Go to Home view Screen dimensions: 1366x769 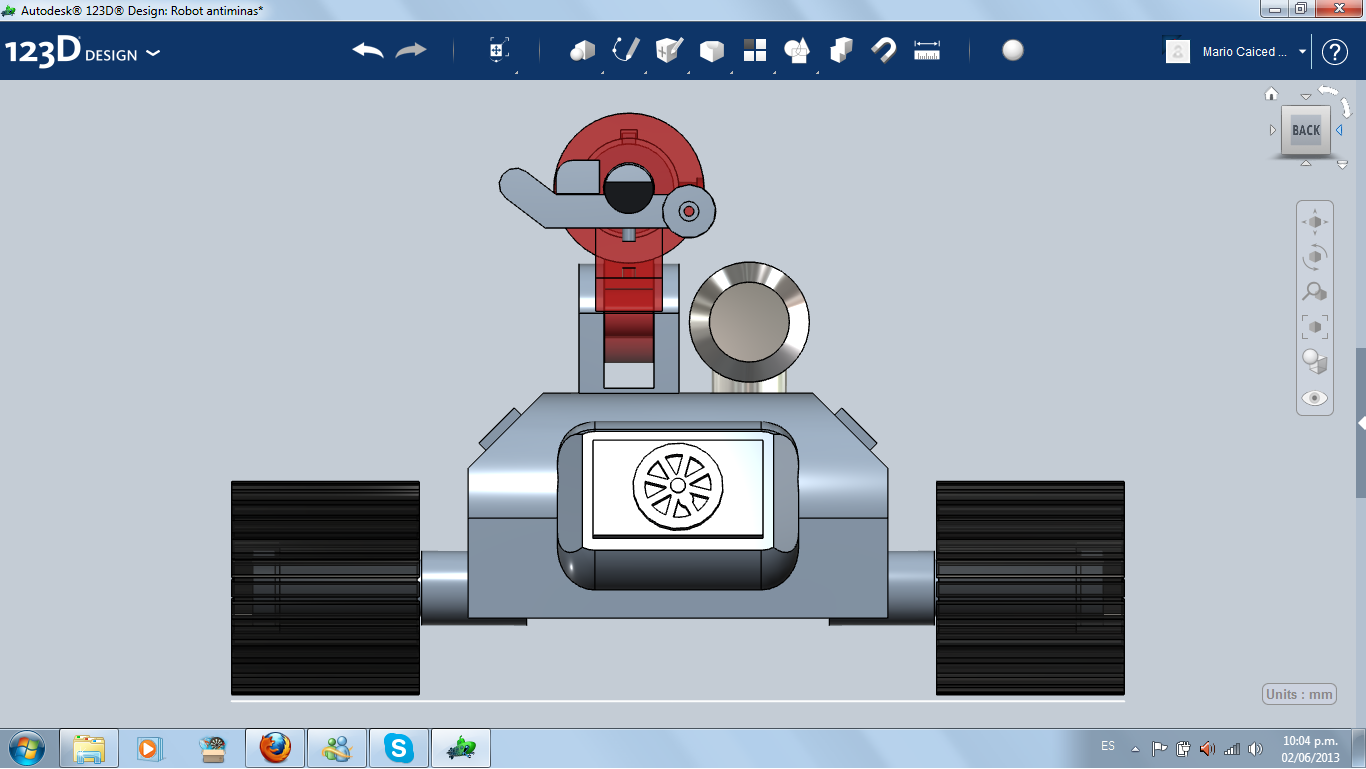click(1272, 94)
